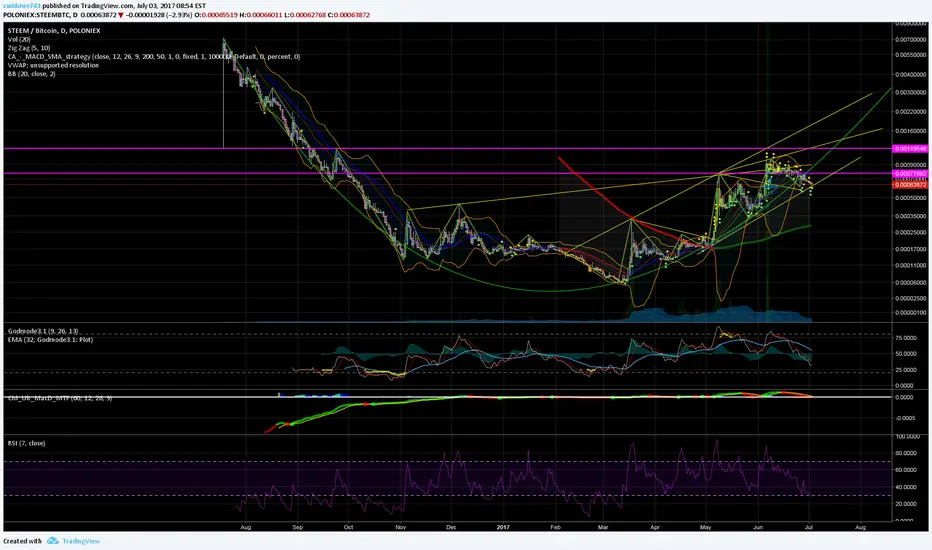The height and width of the screenshot is (550, 932).
Task: Click the Apr label on time axis
Action: [x=654, y=527]
